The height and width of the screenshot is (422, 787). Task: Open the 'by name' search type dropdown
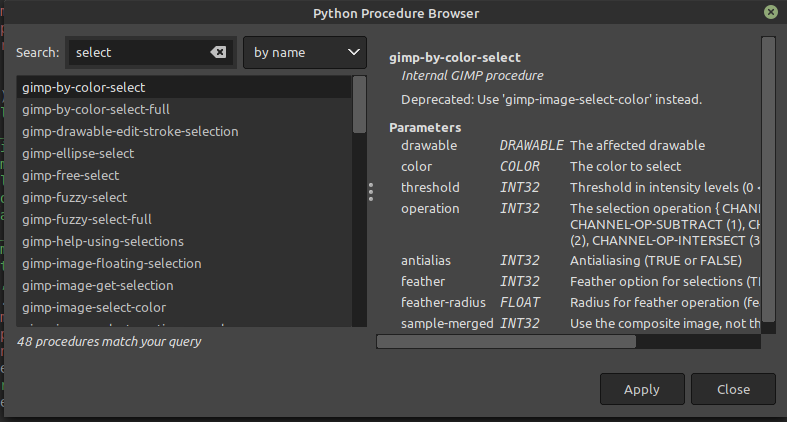[x=305, y=52]
